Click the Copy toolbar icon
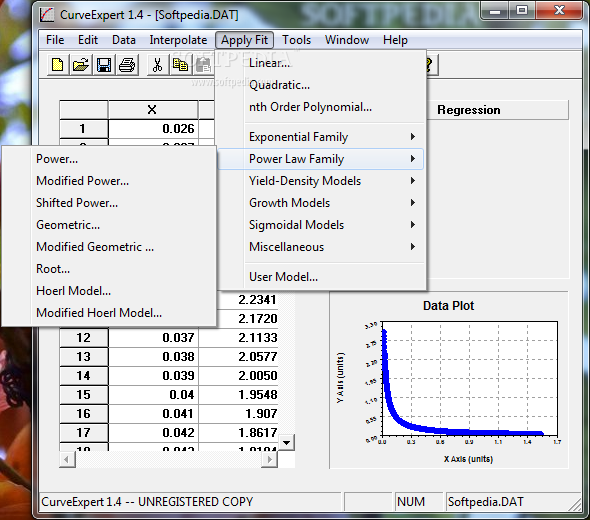 (181, 65)
